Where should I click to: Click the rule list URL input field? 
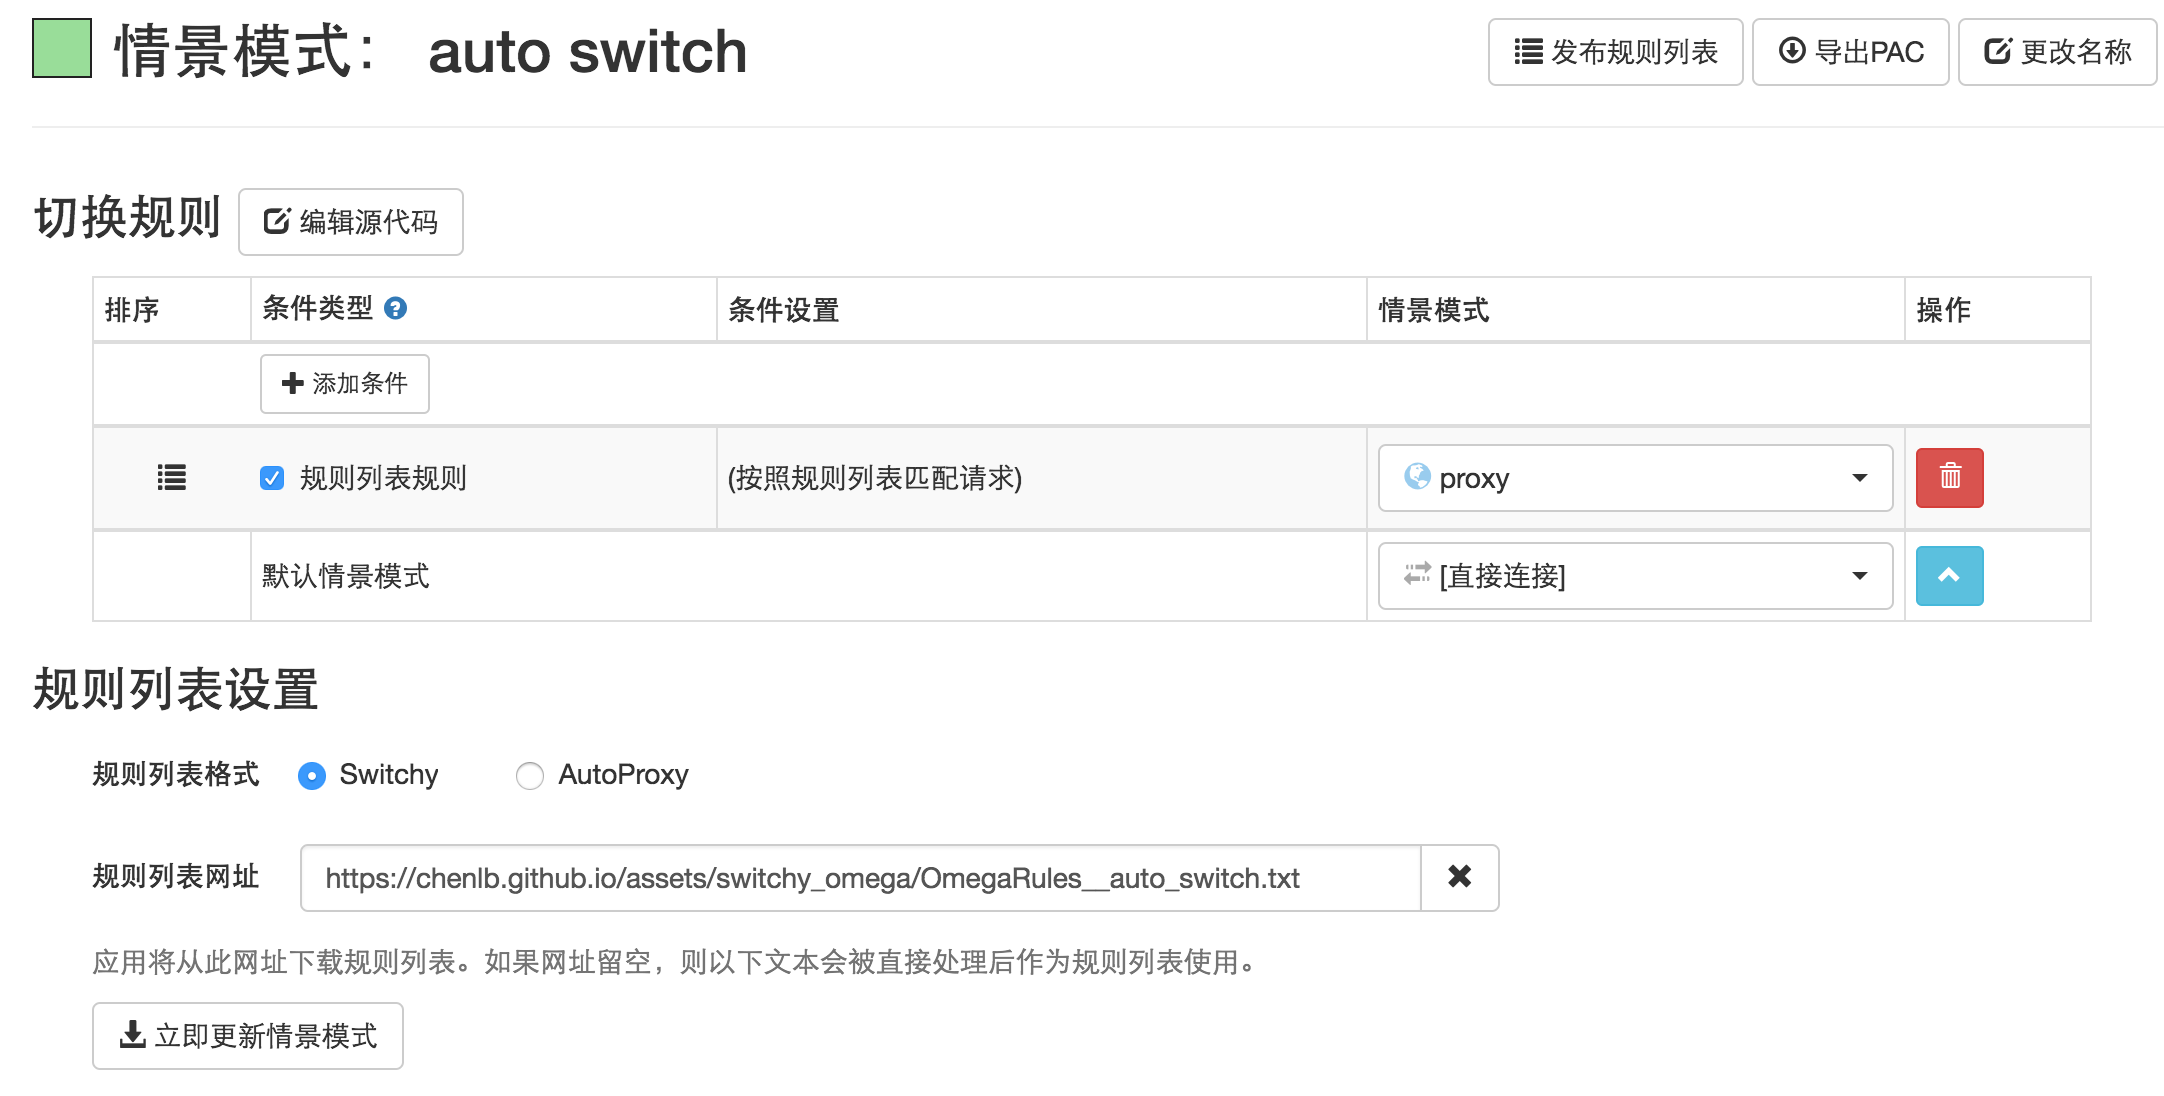pyautogui.click(x=860, y=878)
